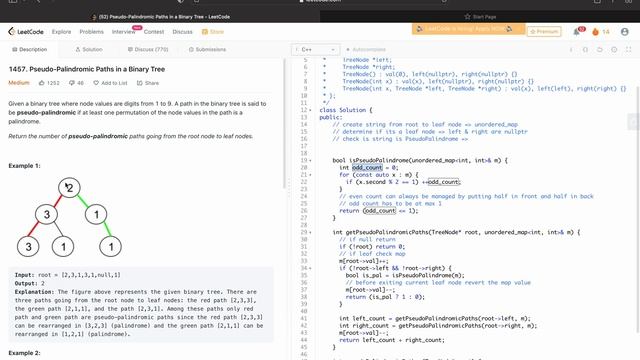Click the binary tree example diagram
Screen dimensions: 640x360
(69, 217)
